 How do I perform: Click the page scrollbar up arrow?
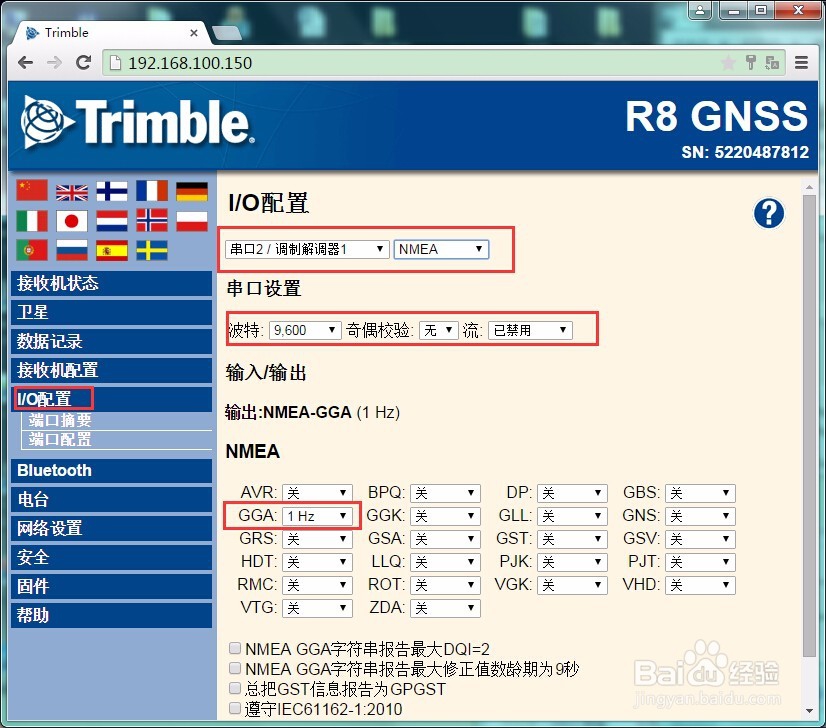(x=809, y=187)
